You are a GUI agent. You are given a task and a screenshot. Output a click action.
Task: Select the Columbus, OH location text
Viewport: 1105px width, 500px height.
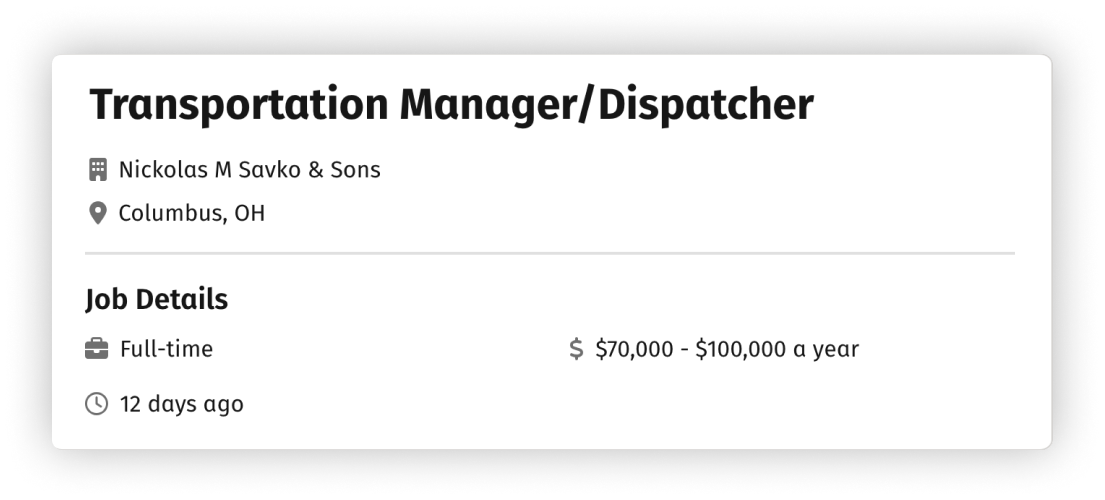point(191,213)
